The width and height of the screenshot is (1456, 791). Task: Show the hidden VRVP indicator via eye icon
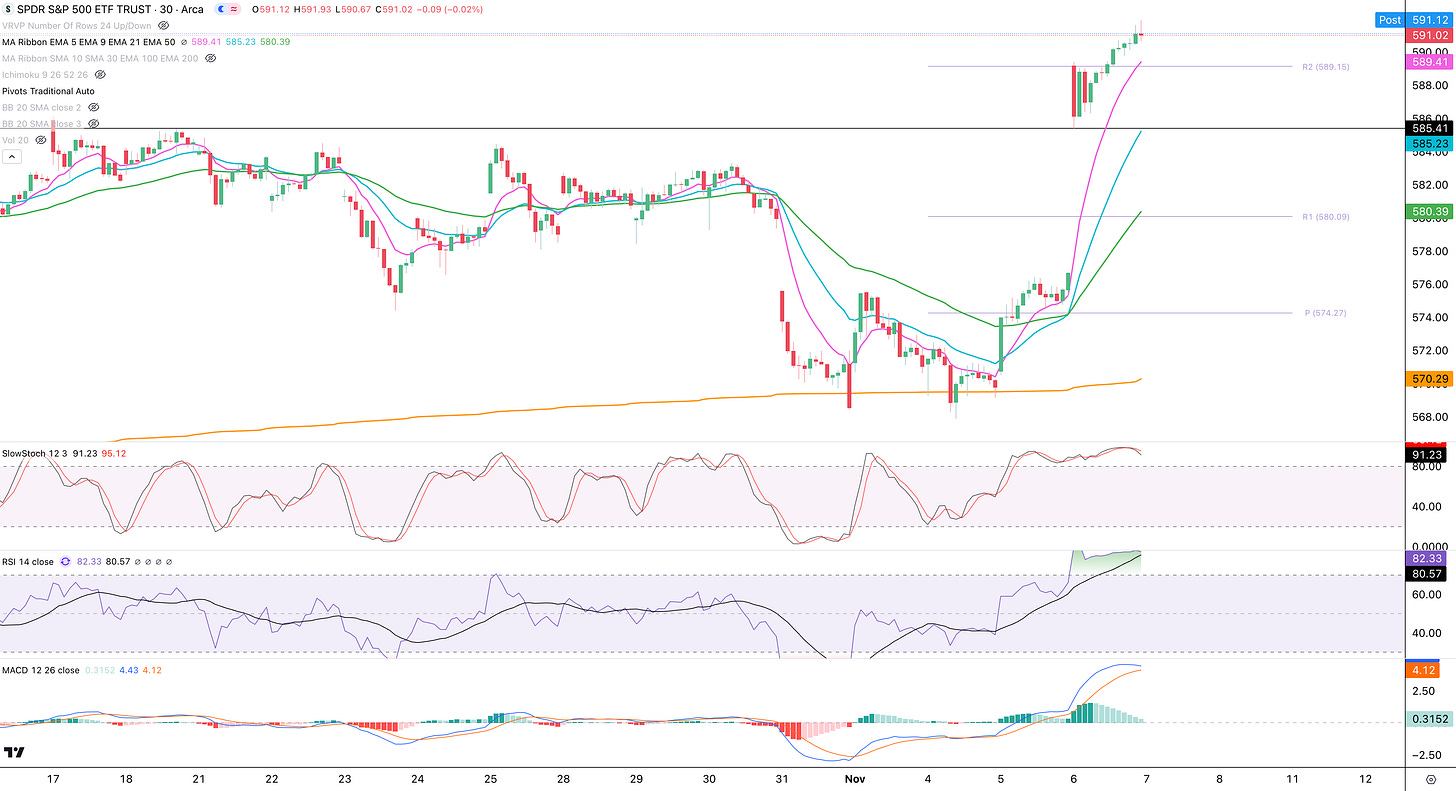click(163, 25)
